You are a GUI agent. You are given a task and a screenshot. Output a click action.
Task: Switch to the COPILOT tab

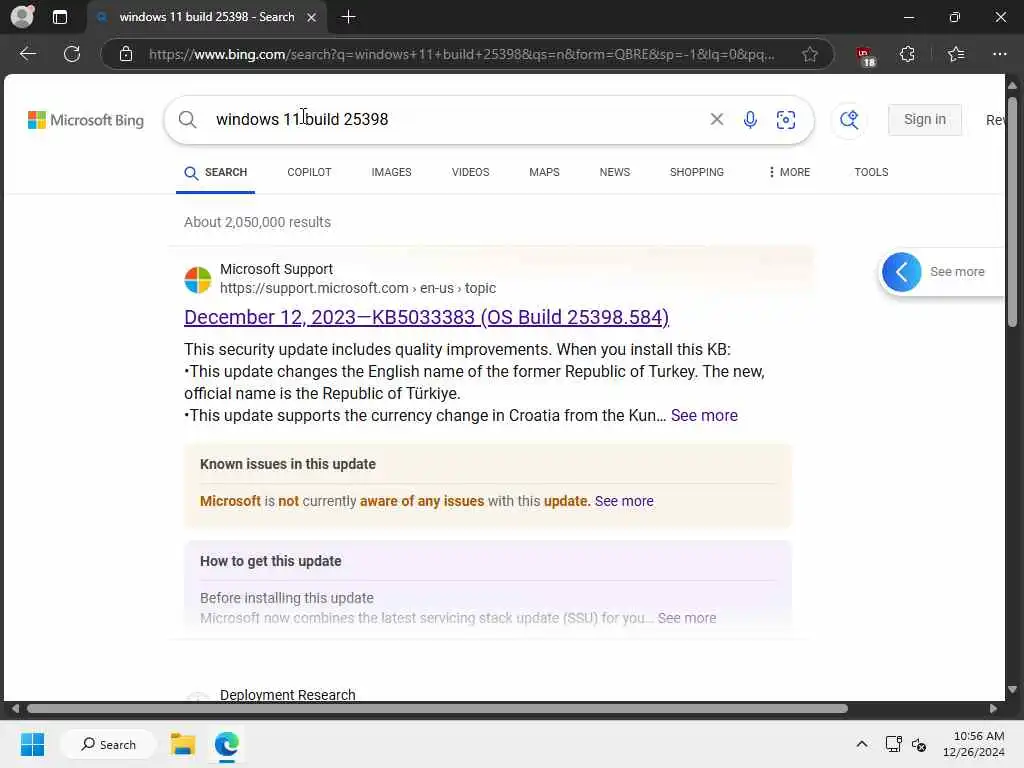click(309, 172)
